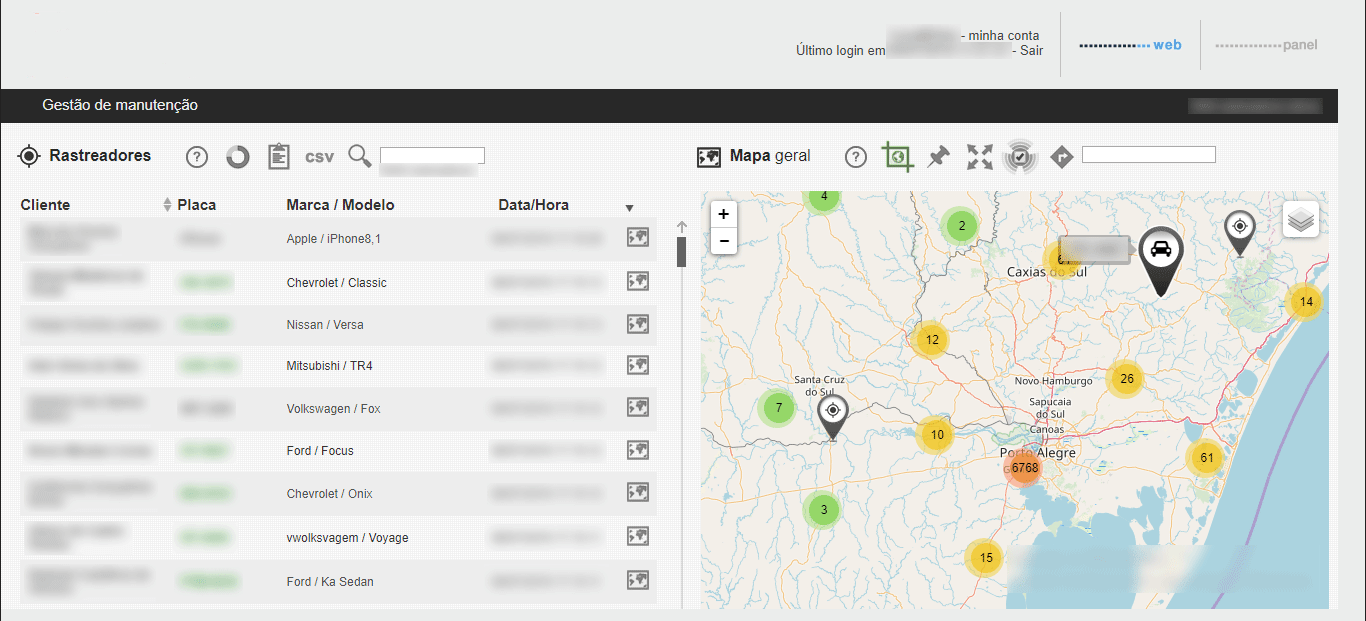Sort list by Cliente column arrows

pyautogui.click(x=167, y=205)
